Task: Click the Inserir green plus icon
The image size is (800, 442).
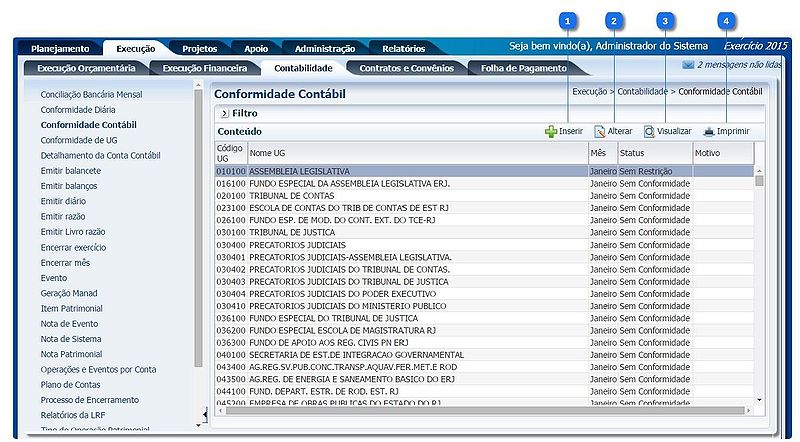Action: (x=551, y=131)
